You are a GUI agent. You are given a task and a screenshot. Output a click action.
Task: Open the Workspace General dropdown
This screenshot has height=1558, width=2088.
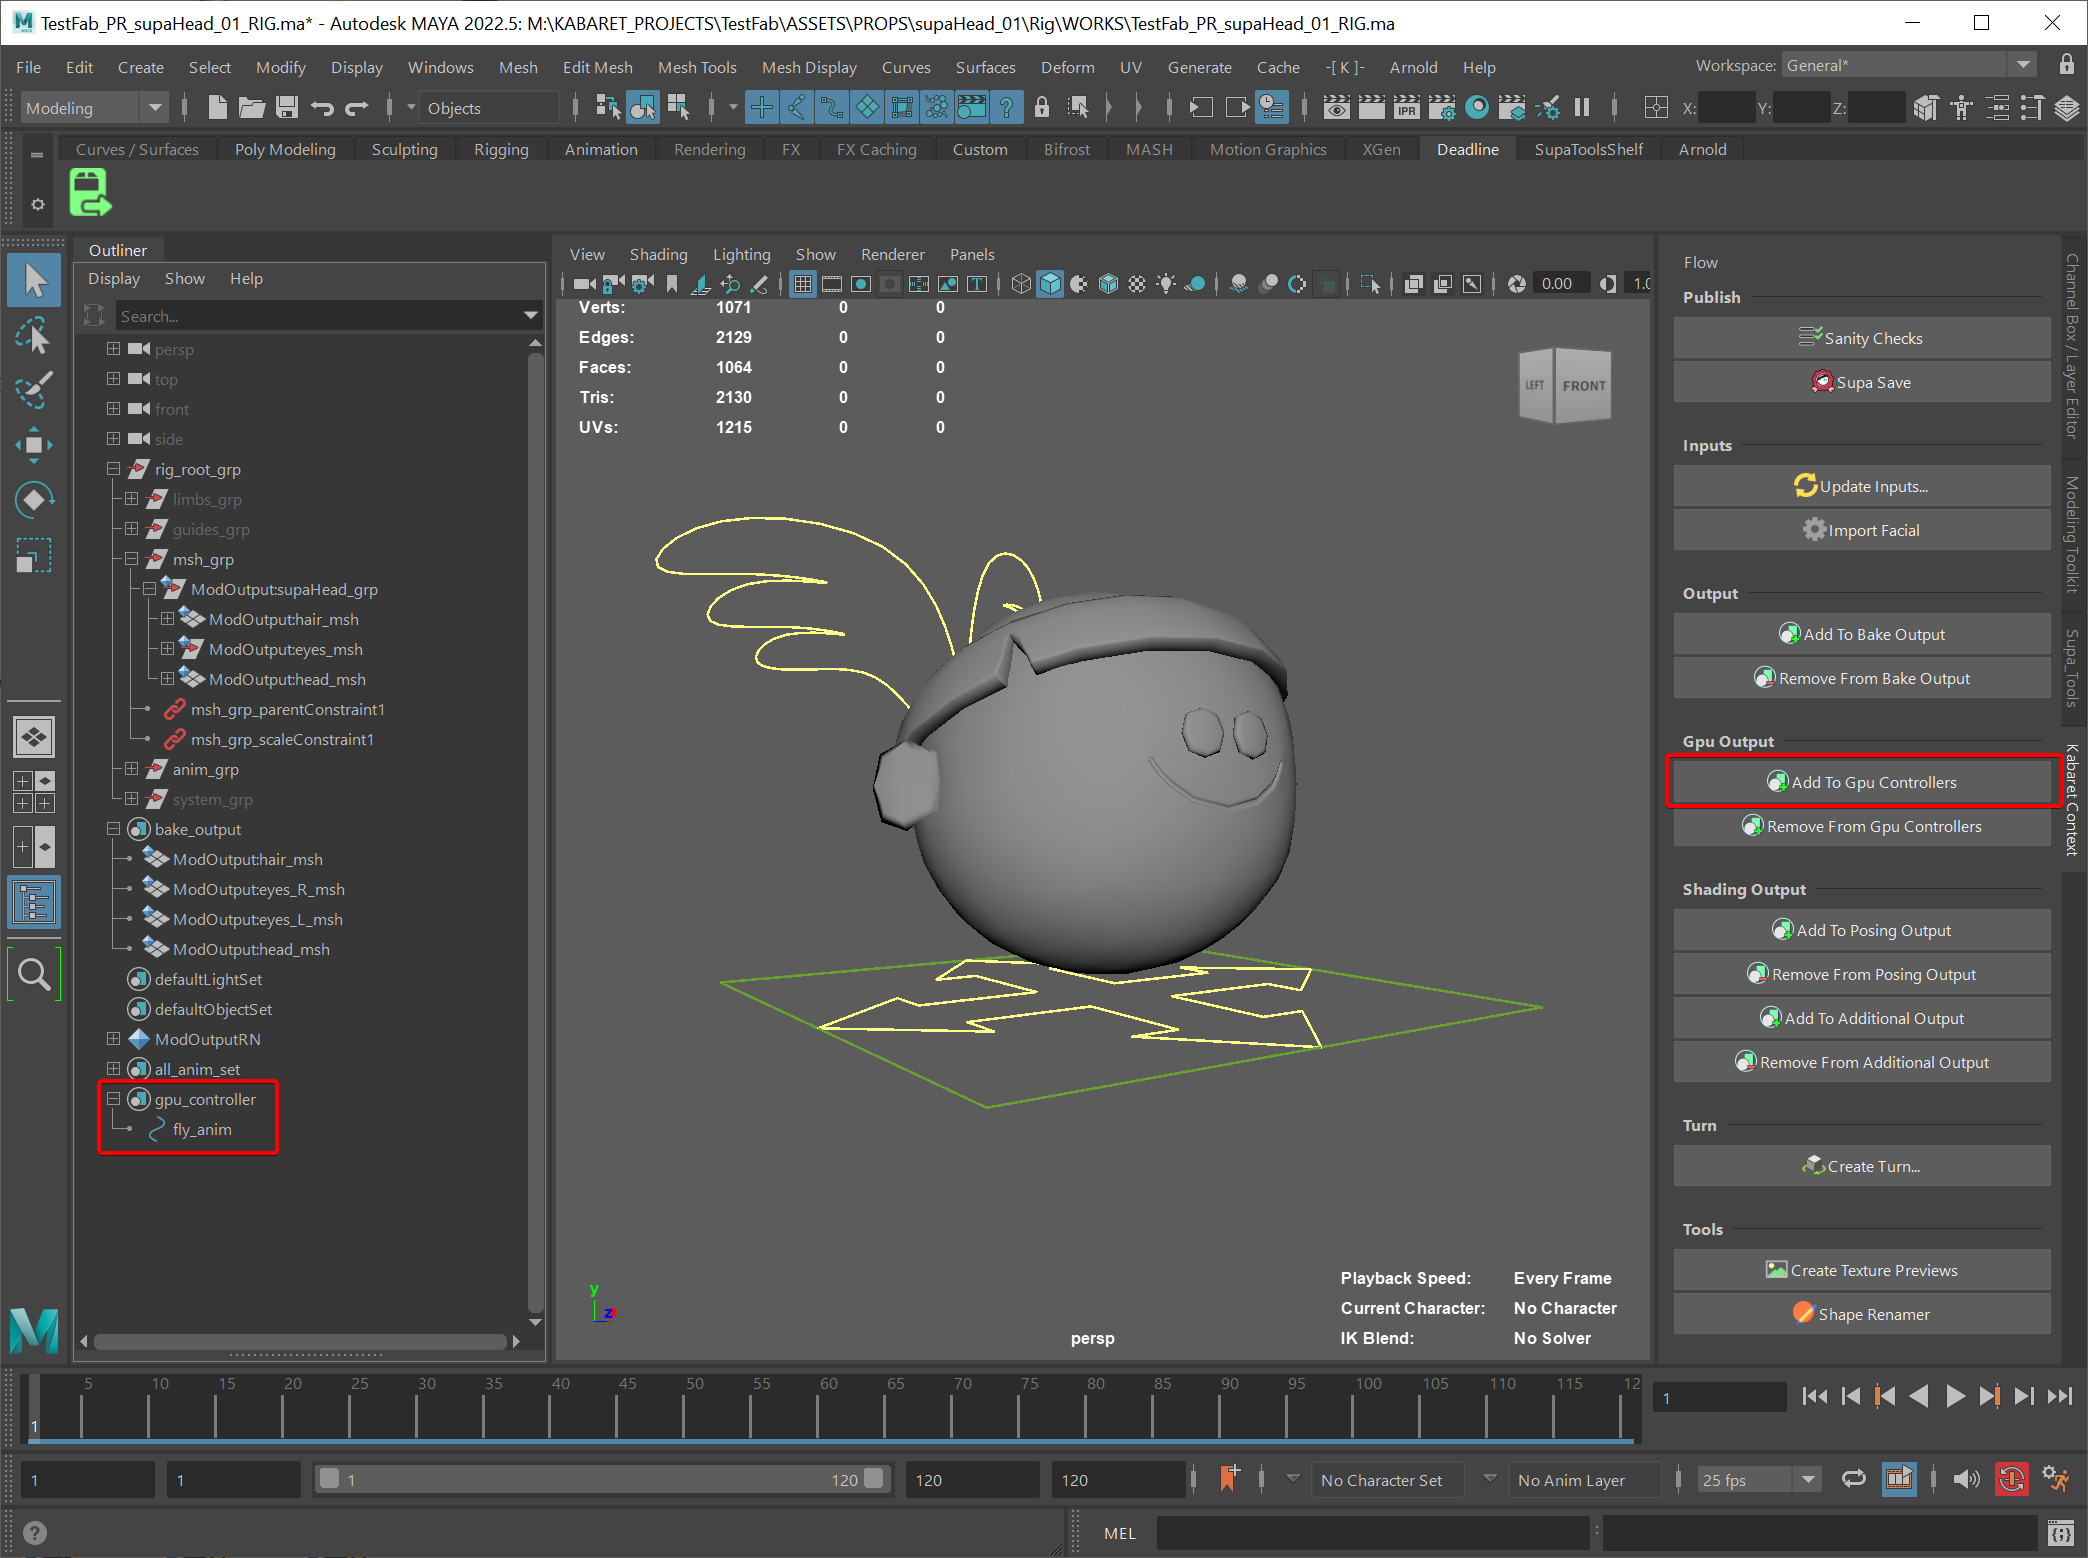tap(1909, 65)
